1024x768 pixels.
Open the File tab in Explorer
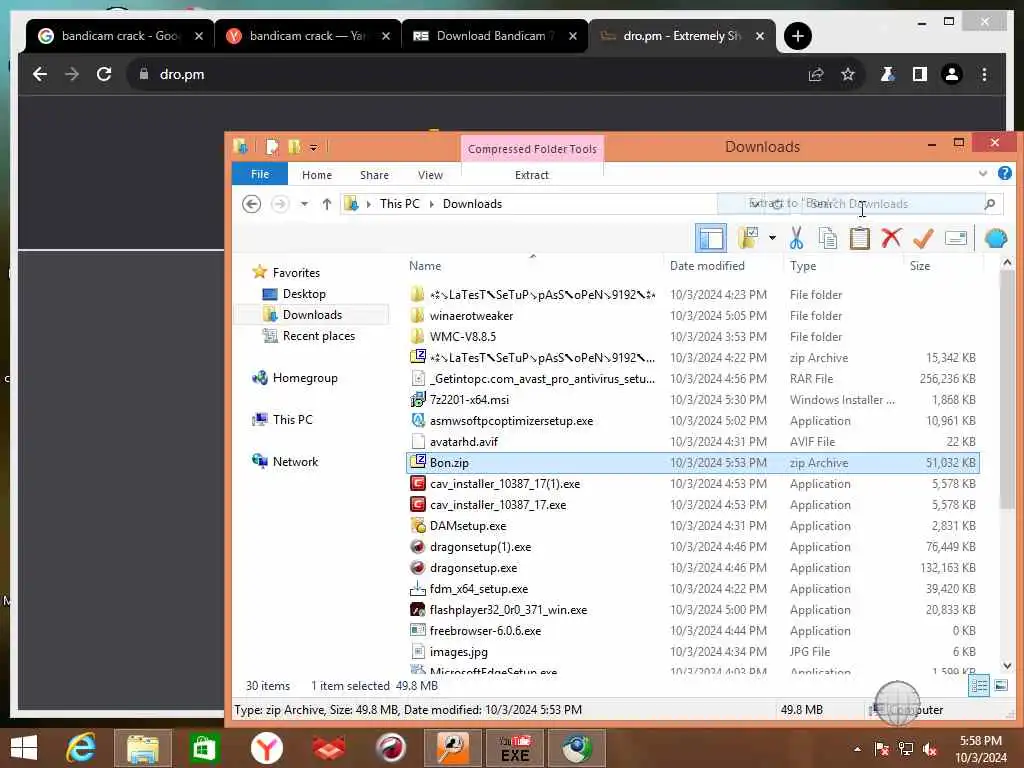click(260, 174)
